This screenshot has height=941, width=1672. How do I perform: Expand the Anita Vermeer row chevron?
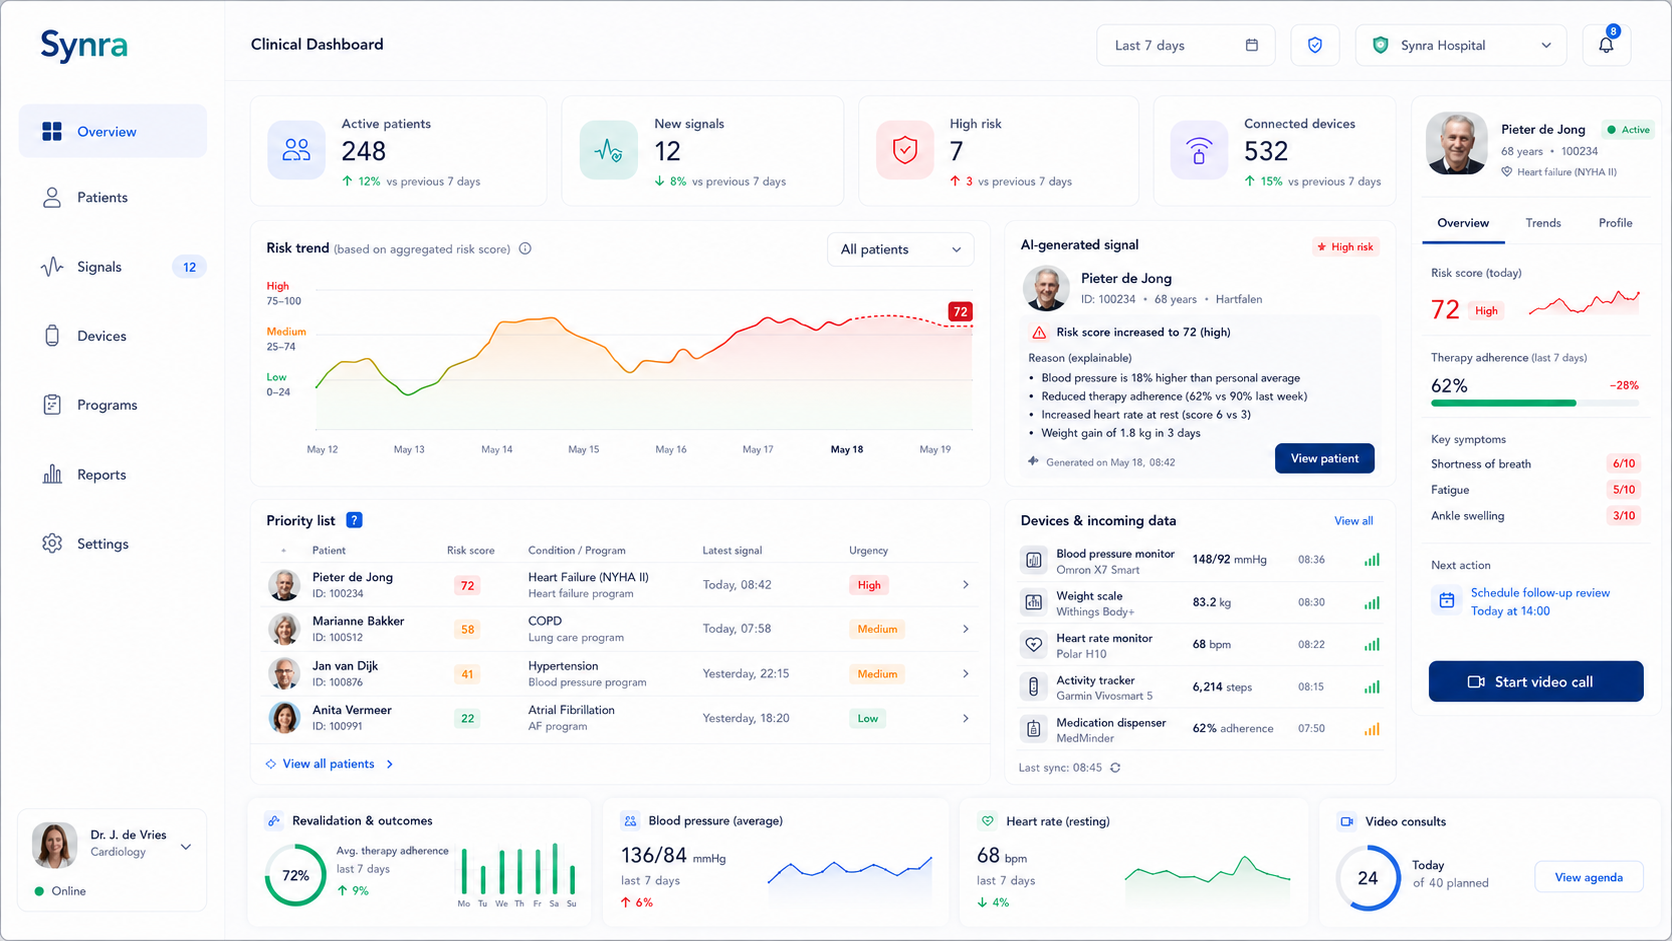[x=965, y=718]
